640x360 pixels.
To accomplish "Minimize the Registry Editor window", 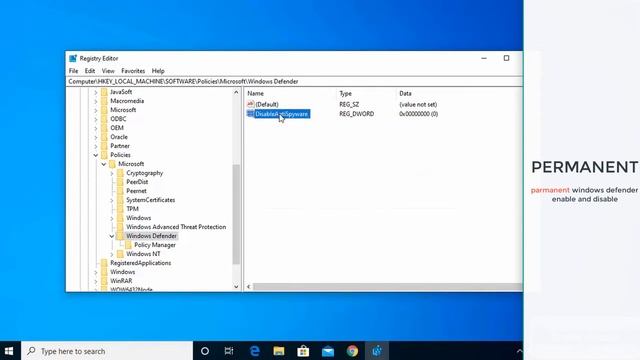I will coord(484,58).
